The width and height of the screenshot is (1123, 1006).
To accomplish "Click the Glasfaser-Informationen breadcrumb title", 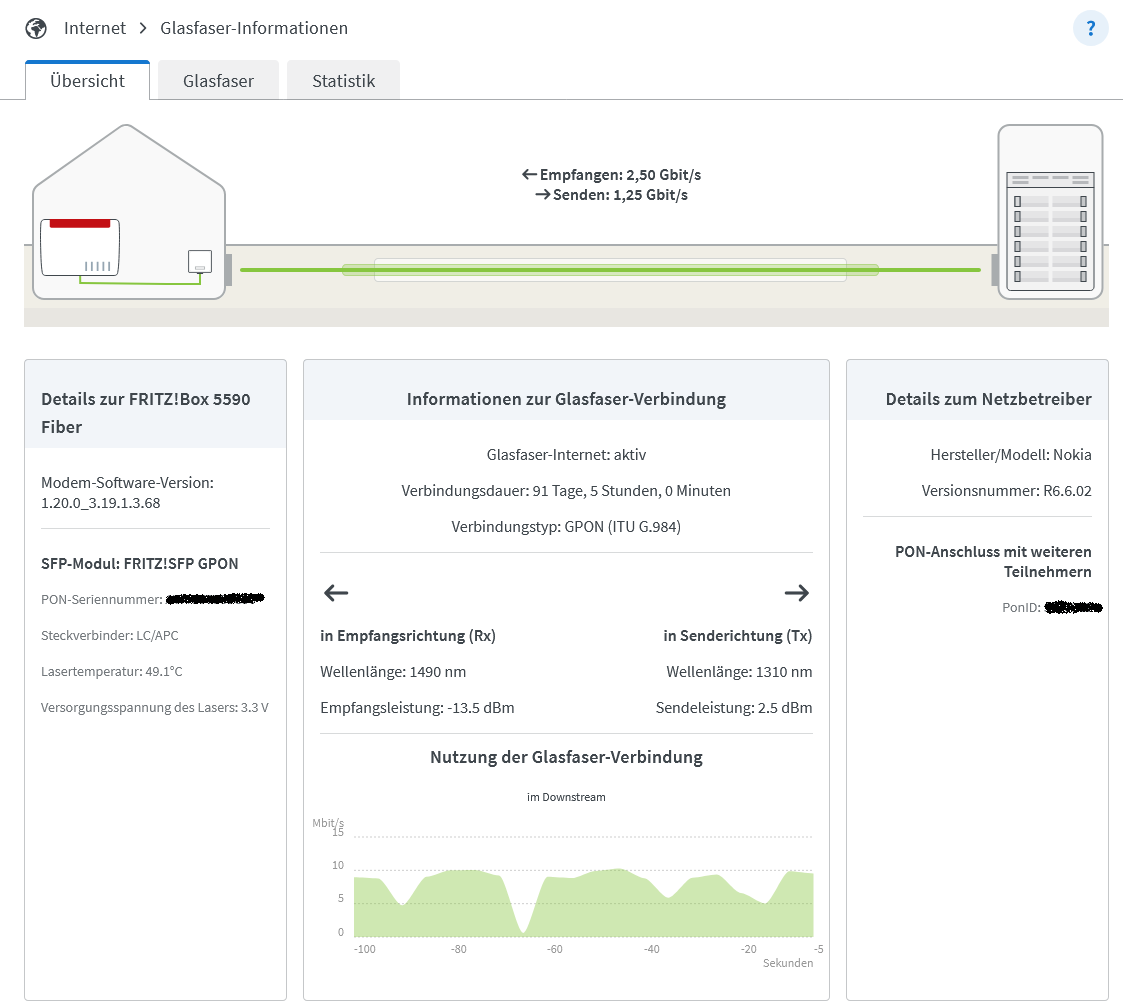I will pyautogui.click(x=254, y=28).
